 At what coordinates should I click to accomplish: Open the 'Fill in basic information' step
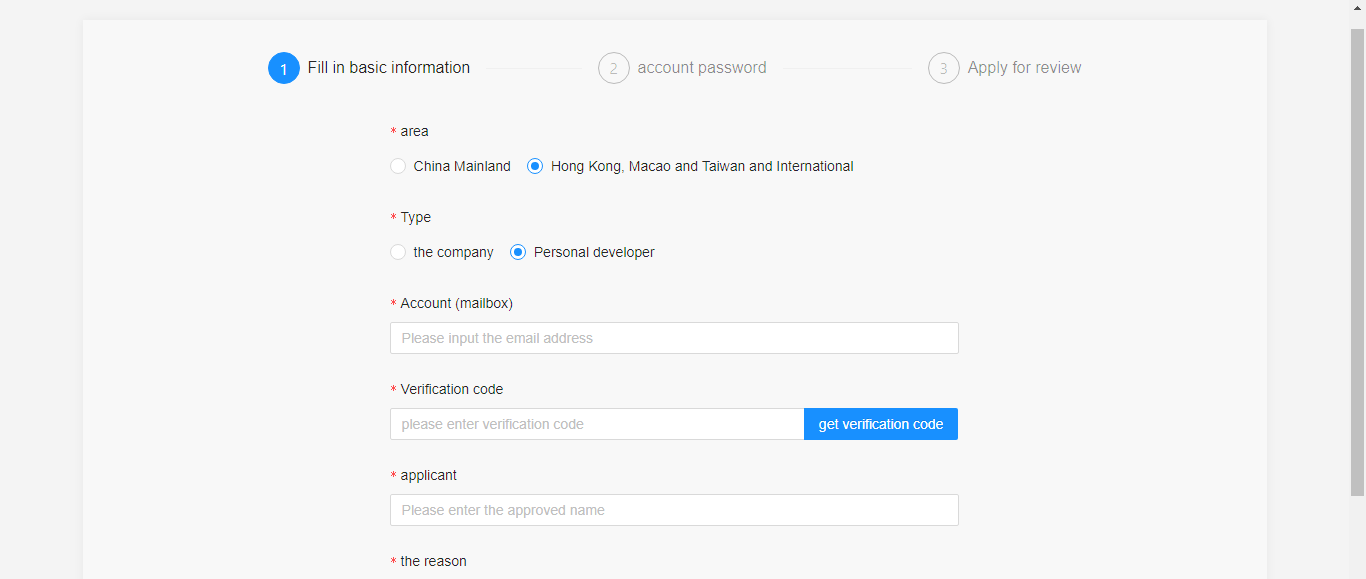(x=388, y=68)
